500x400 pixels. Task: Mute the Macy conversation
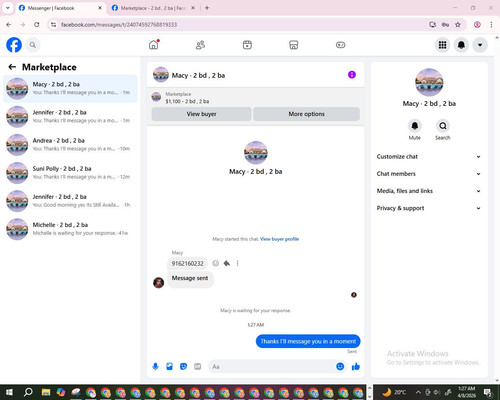pyautogui.click(x=415, y=126)
